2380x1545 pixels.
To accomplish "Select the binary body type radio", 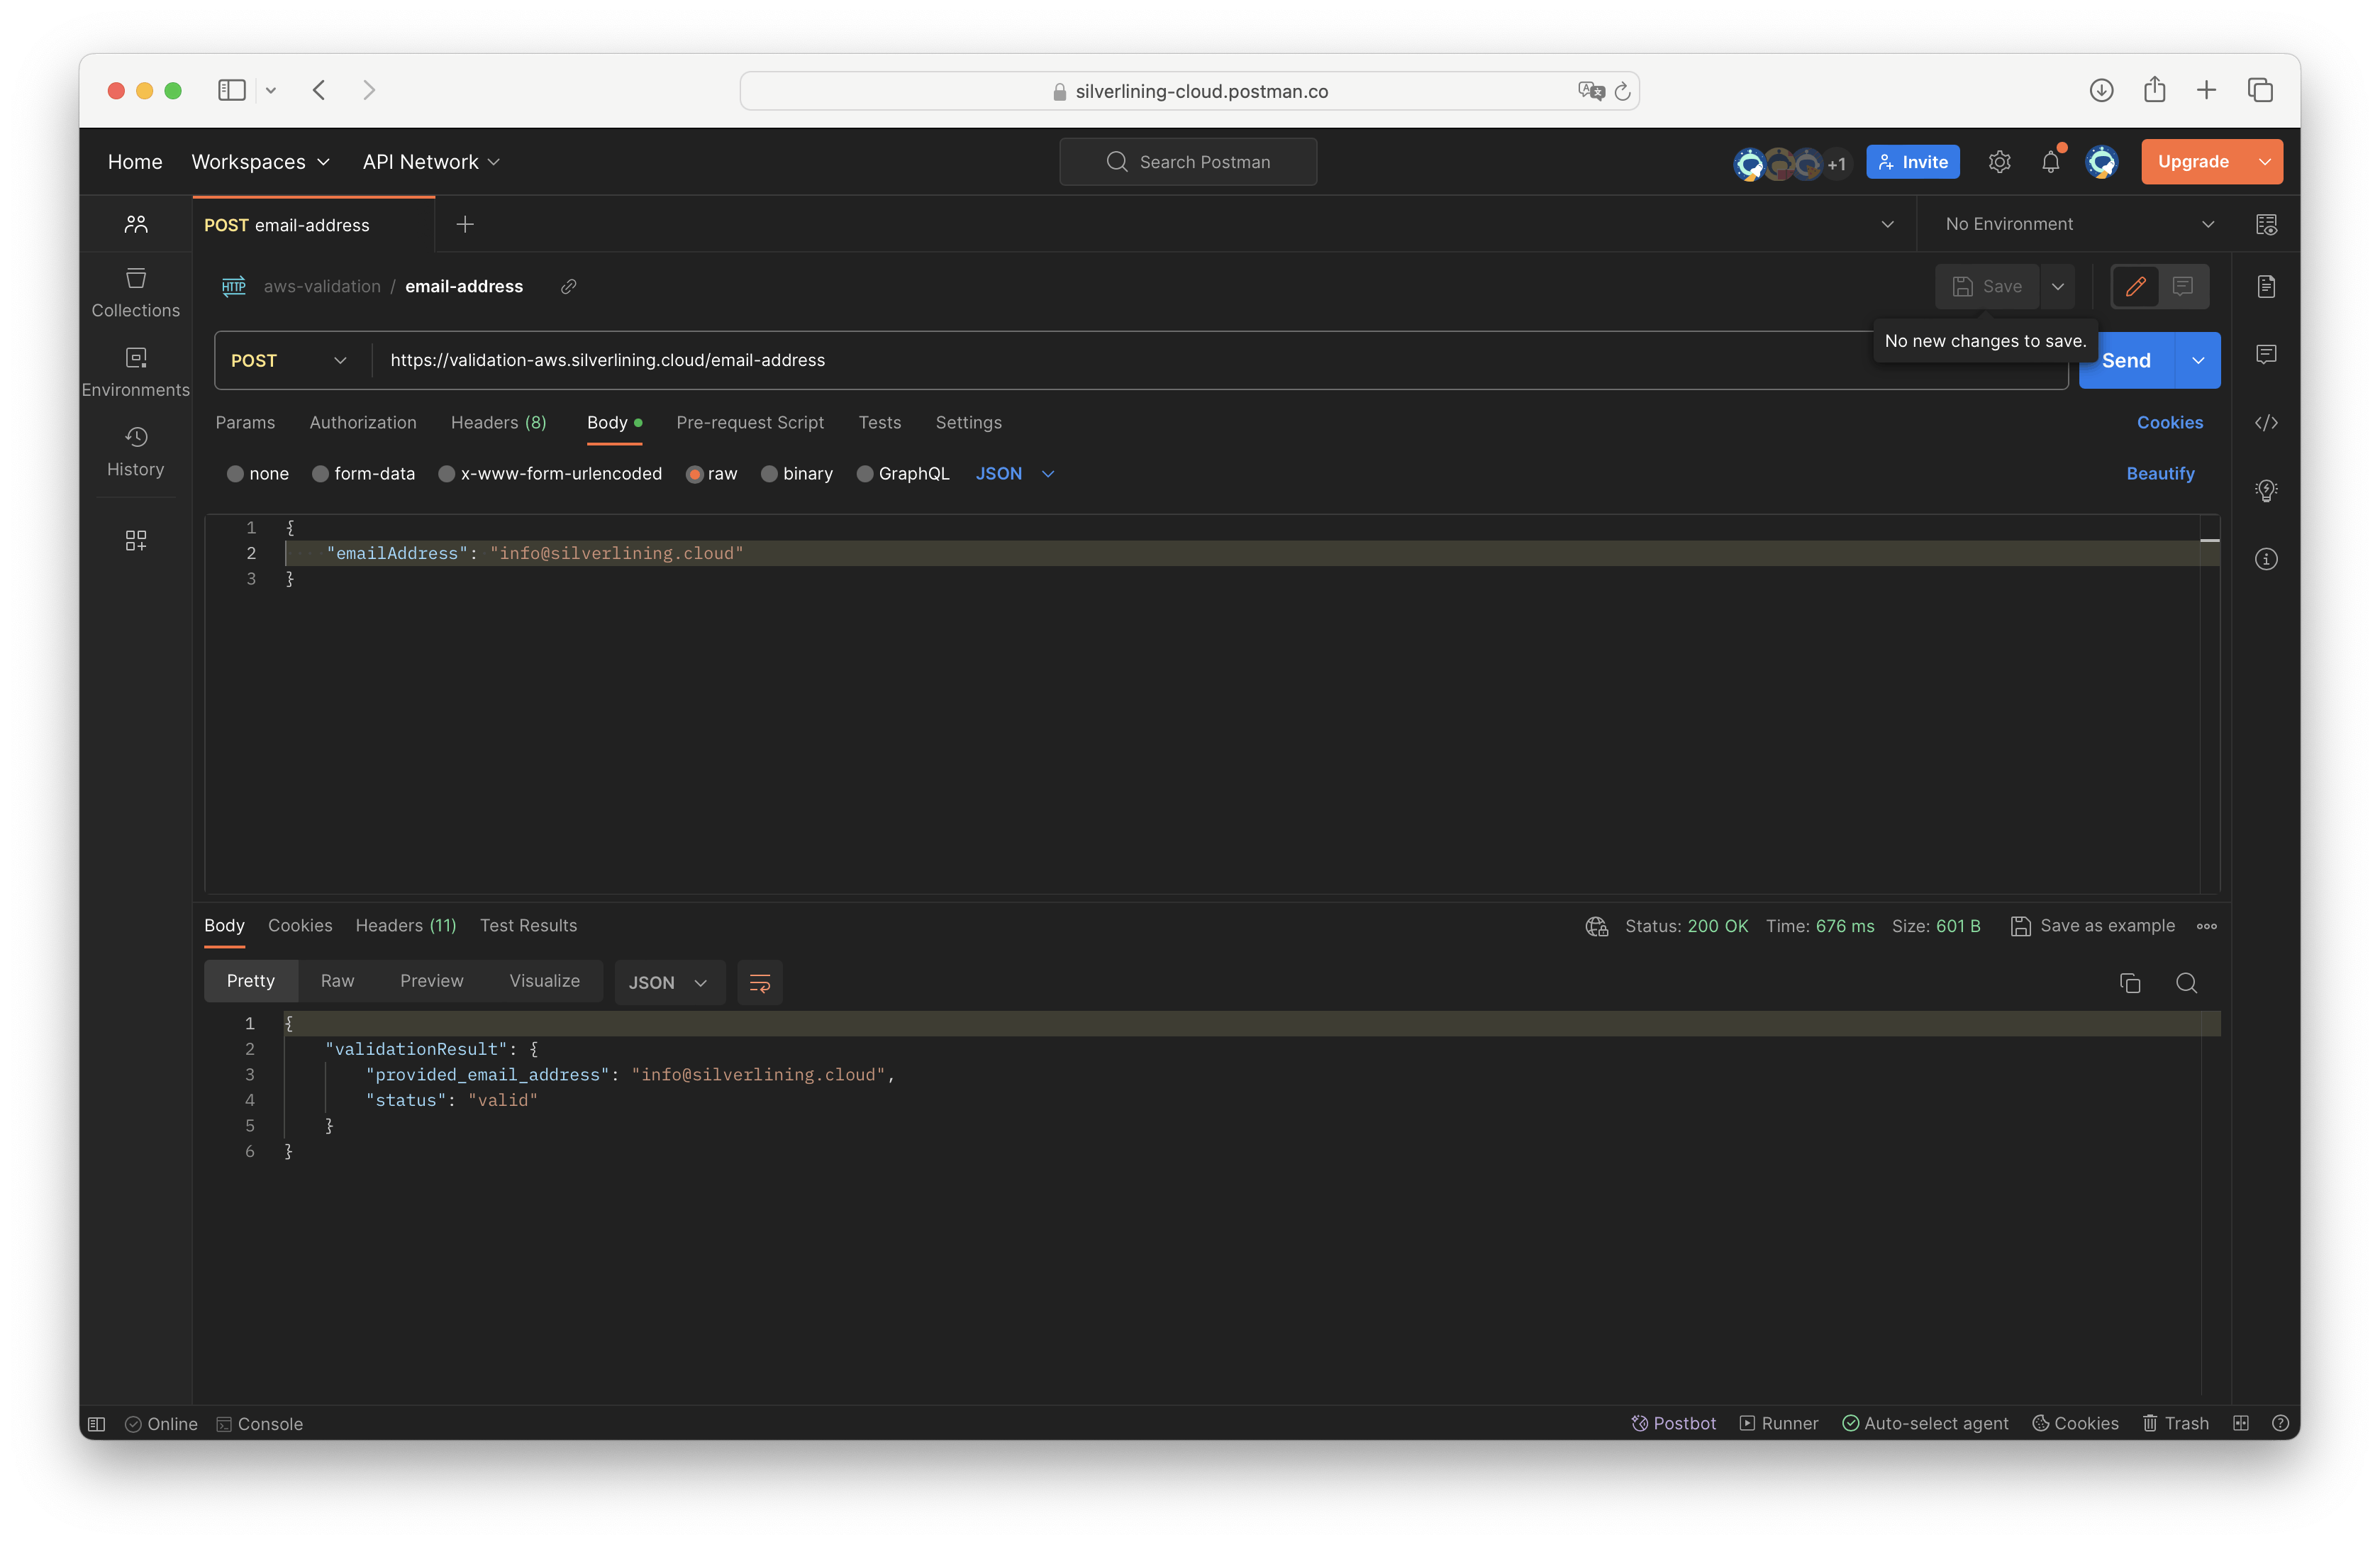I will [x=769, y=474].
